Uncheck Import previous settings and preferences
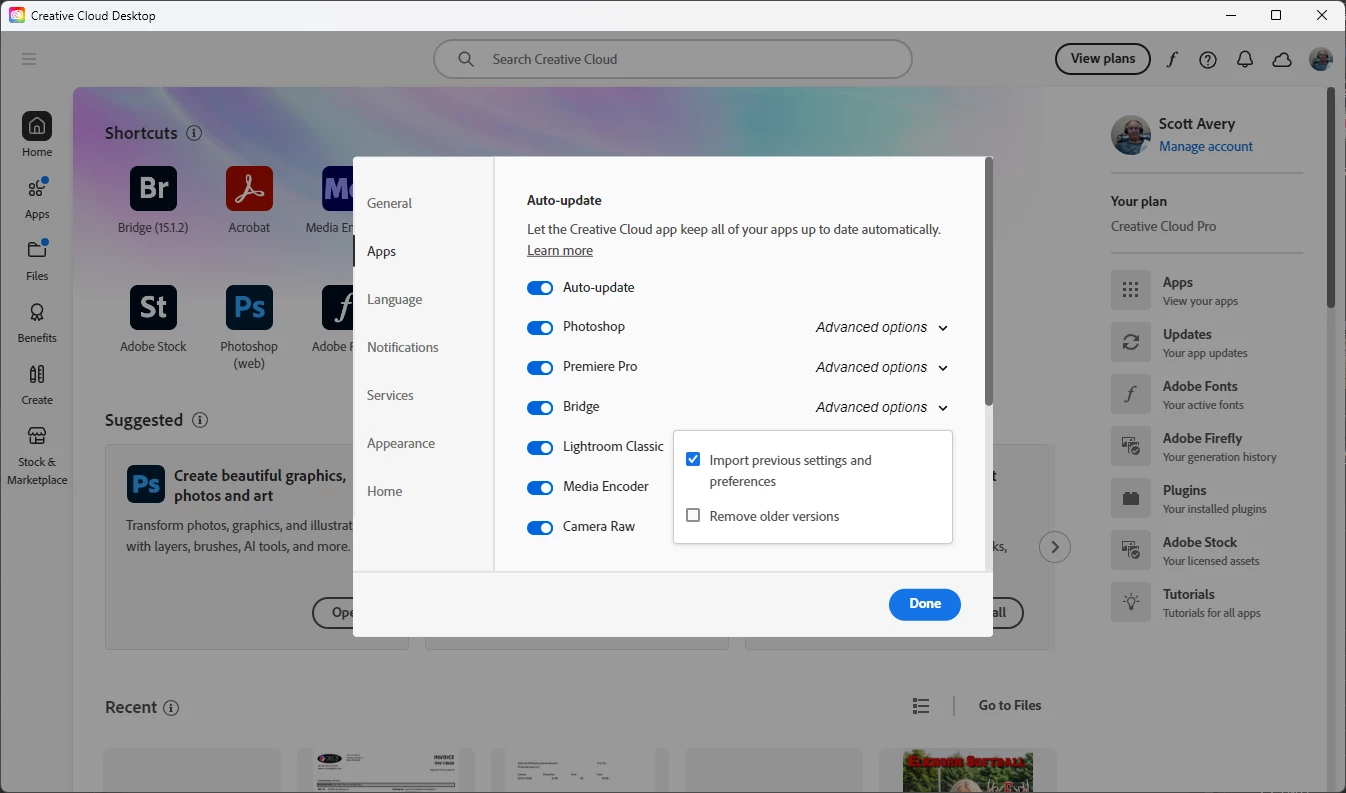The image size is (1346, 793). pyautogui.click(x=693, y=459)
